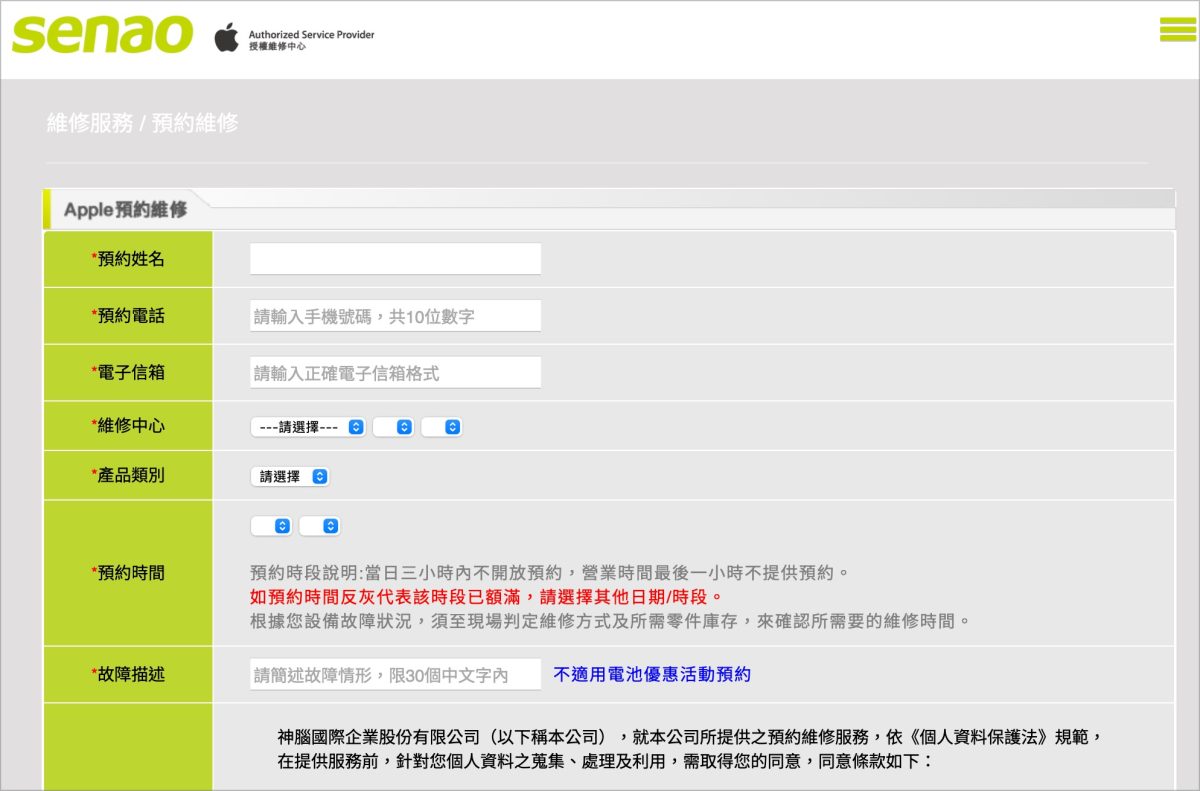The height and width of the screenshot is (791, 1200).
Task: Click the Apple預約維修 section tab
Action: (x=125, y=210)
